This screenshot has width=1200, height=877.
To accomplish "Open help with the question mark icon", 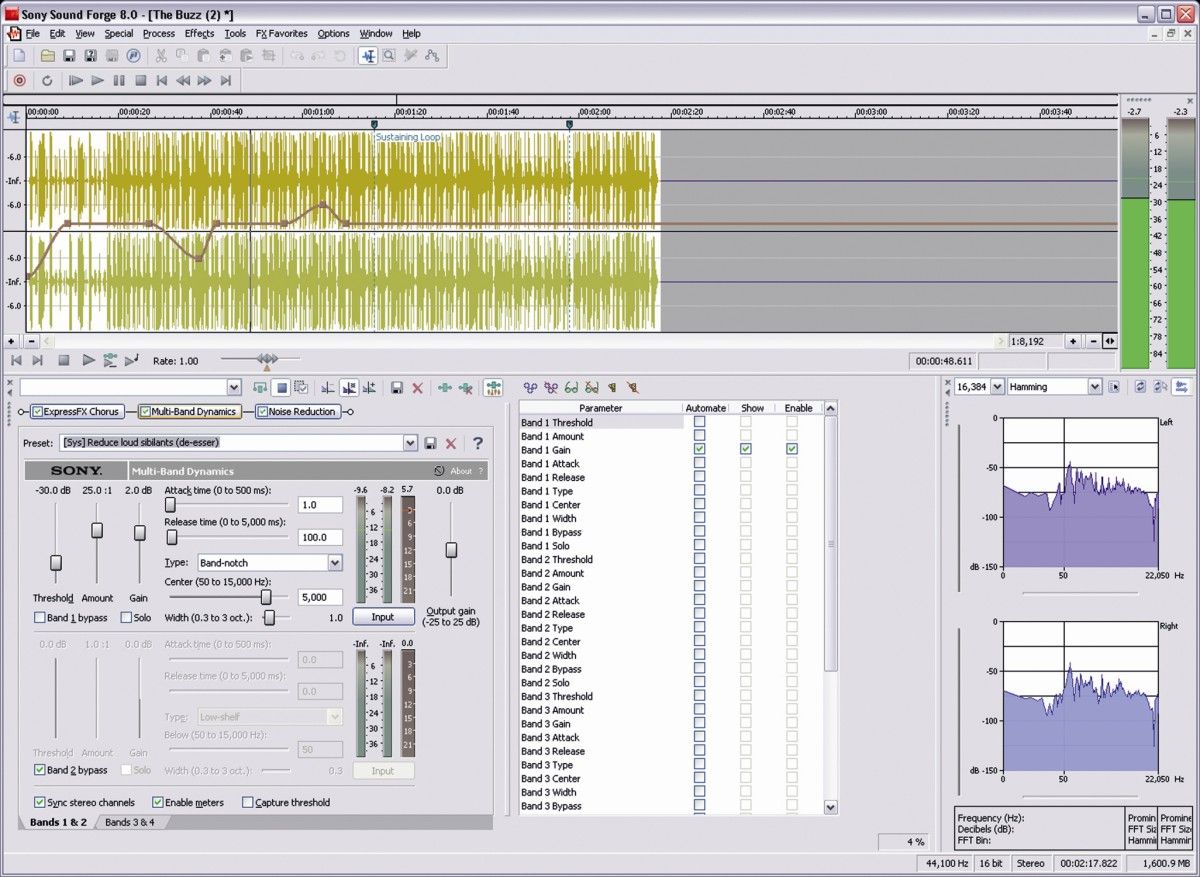I will [x=478, y=443].
